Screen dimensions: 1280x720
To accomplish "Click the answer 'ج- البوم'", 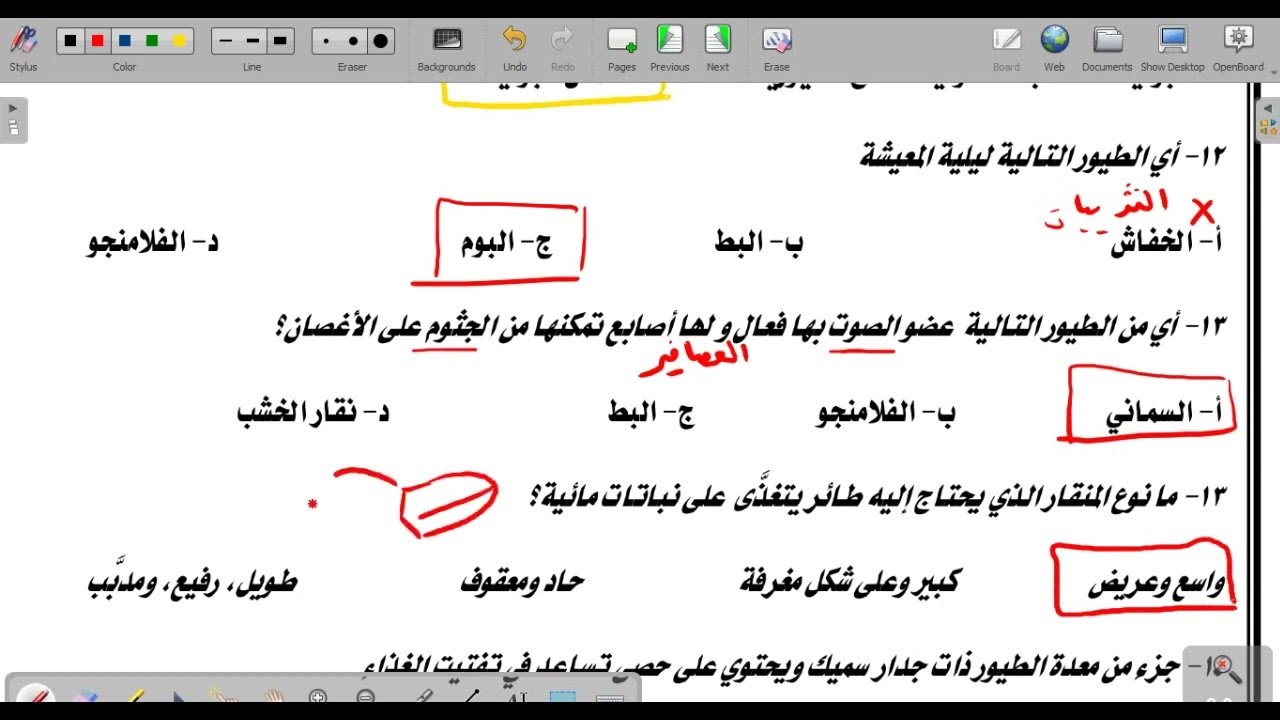I will (x=506, y=243).
